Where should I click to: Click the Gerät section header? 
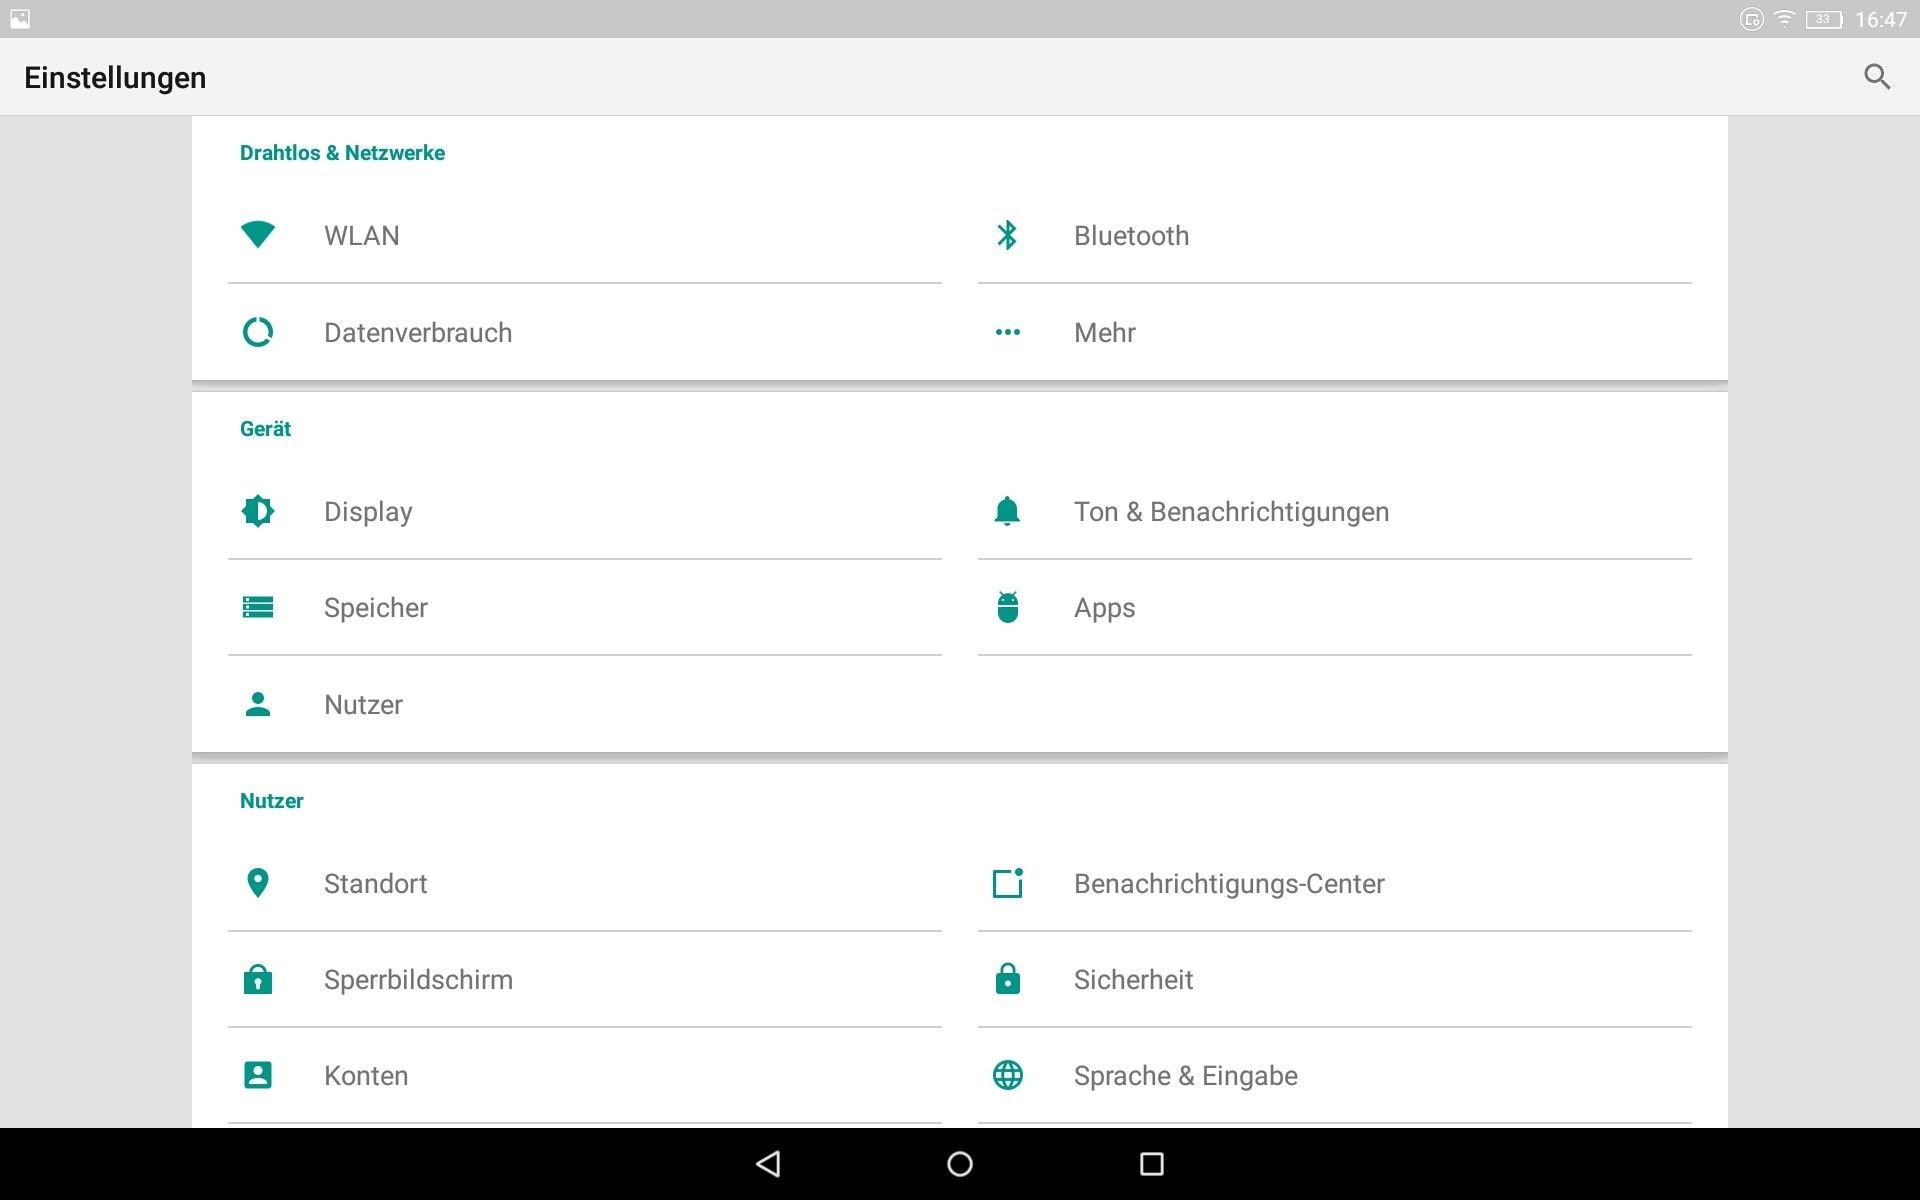coord(265,429)
